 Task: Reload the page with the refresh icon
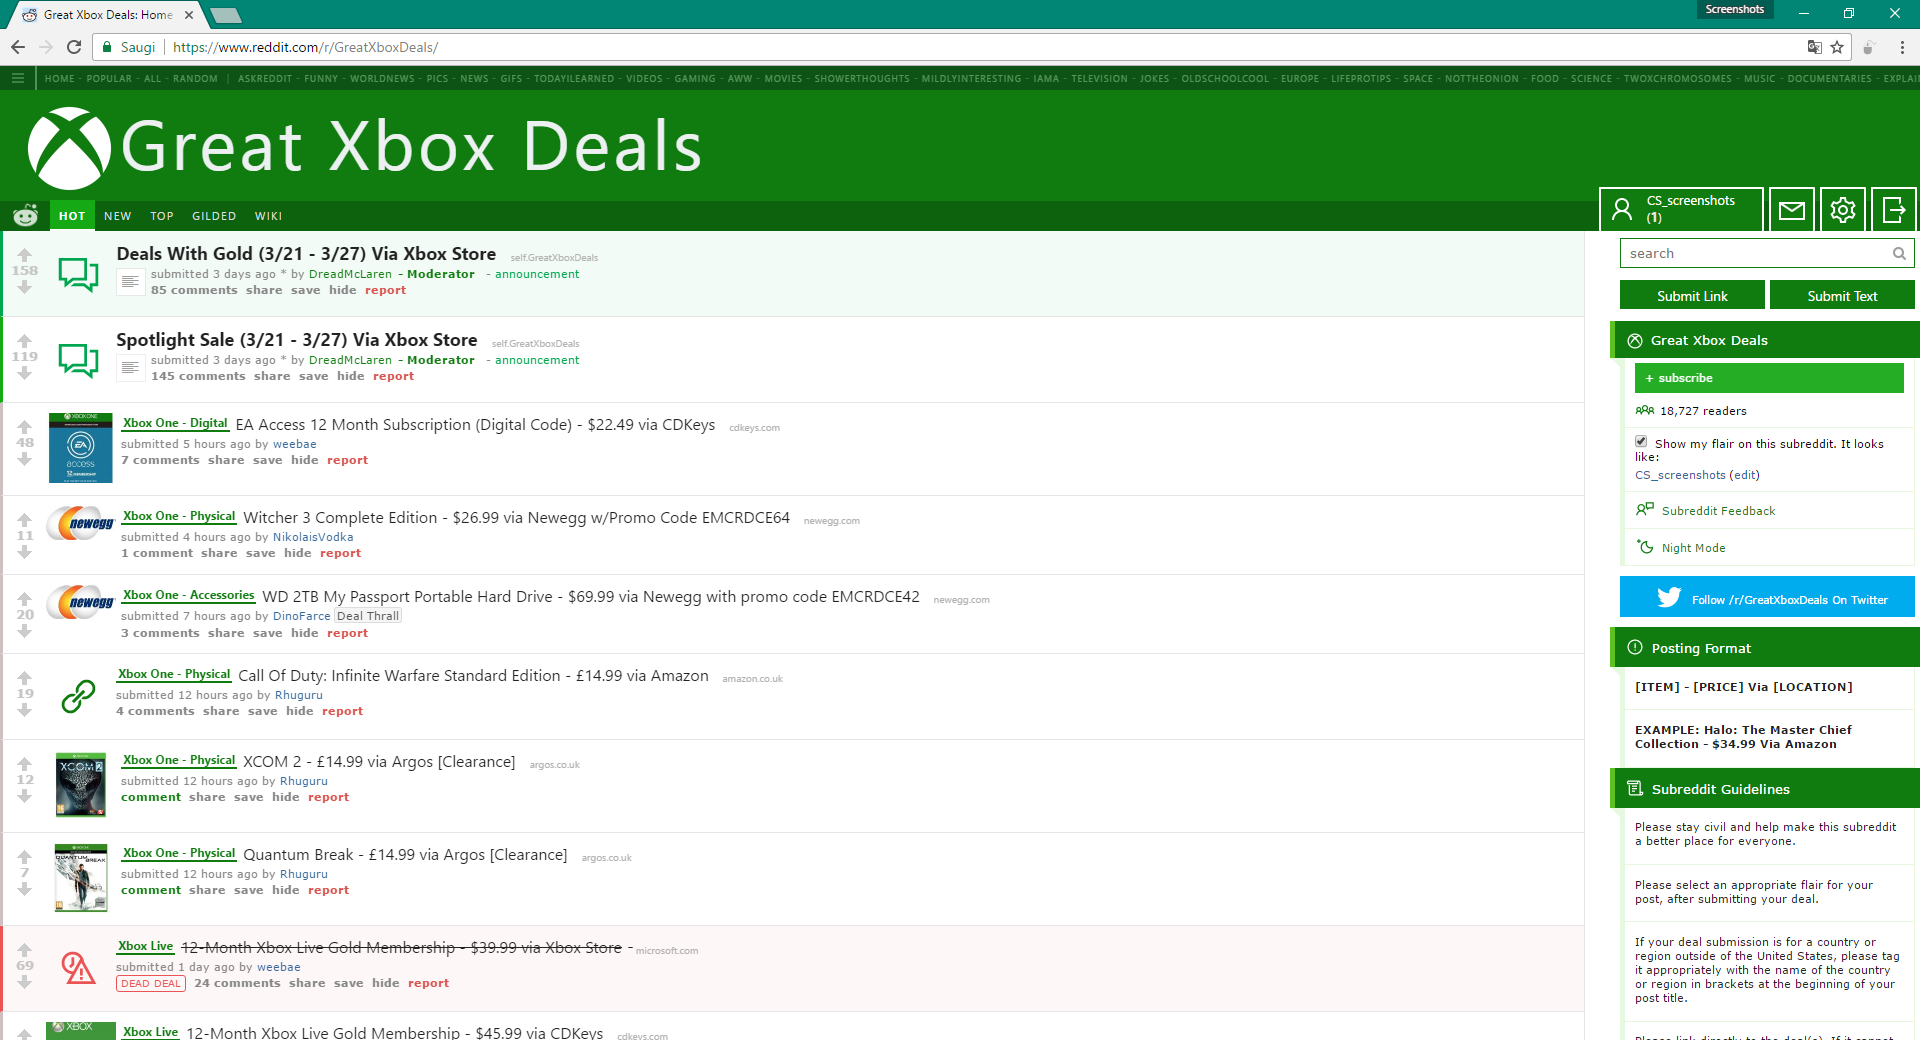[74, 47]
